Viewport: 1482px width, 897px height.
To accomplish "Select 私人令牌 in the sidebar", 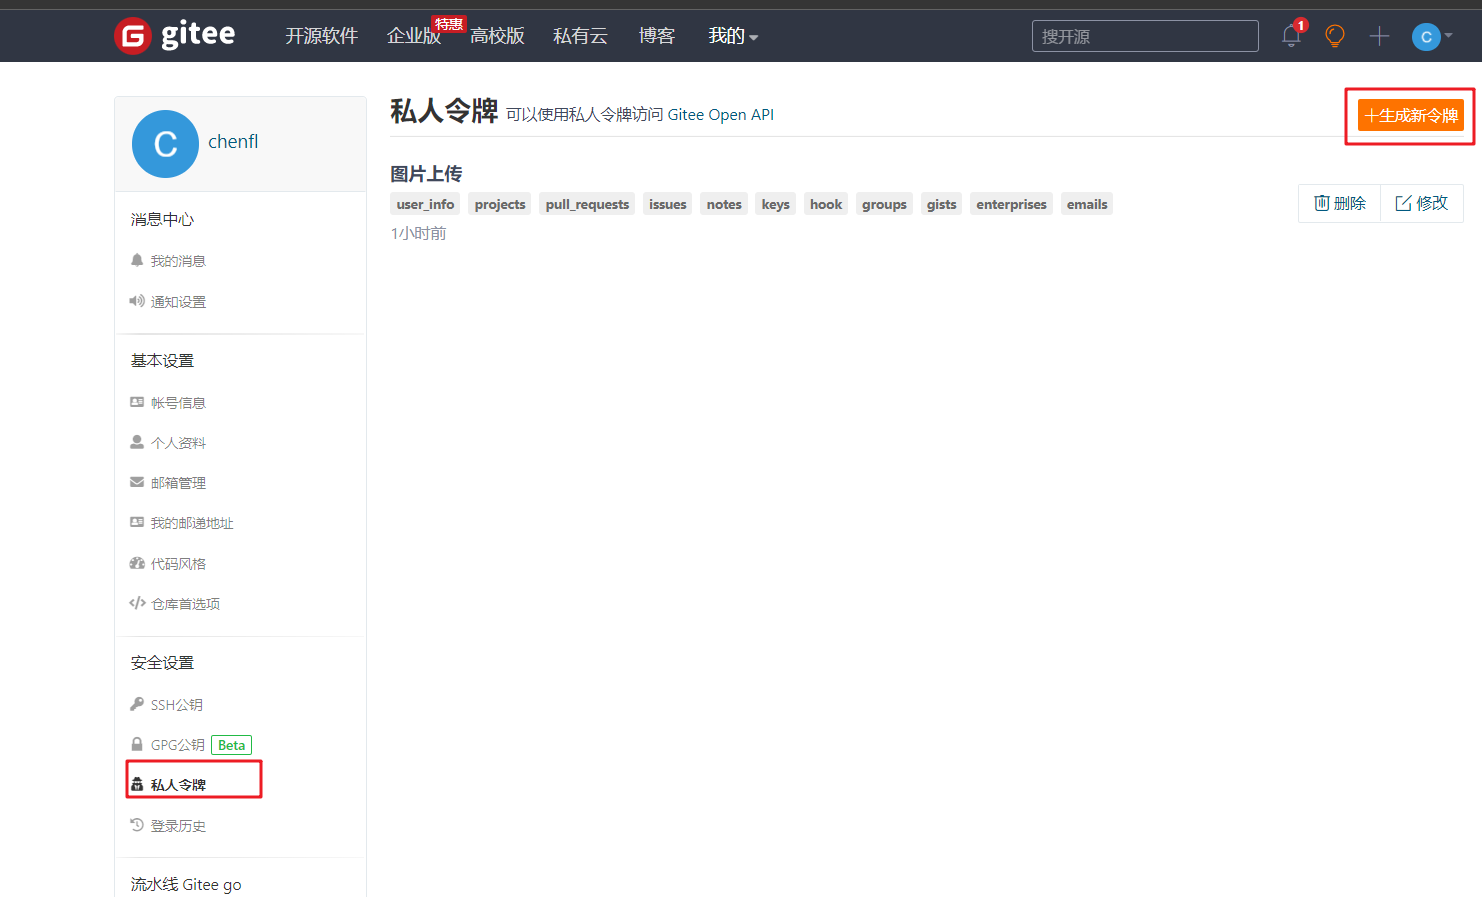I will [178, 785].
